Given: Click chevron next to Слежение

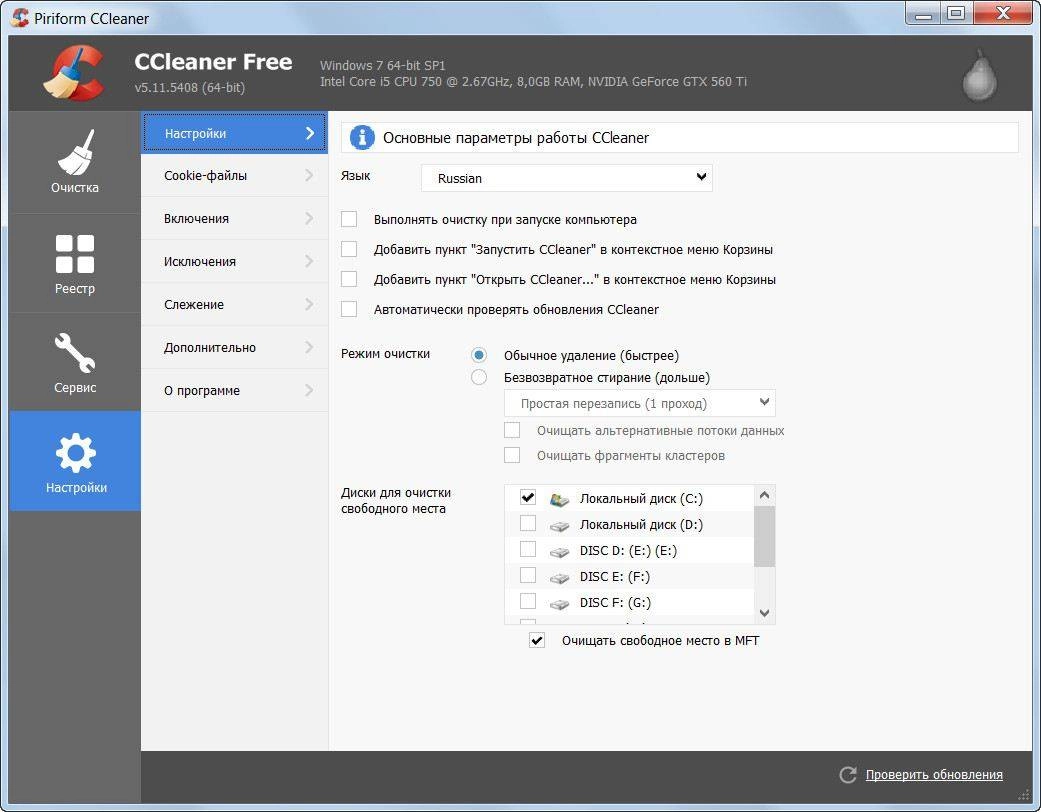Looking at the screenshot, I should point(309,304).
